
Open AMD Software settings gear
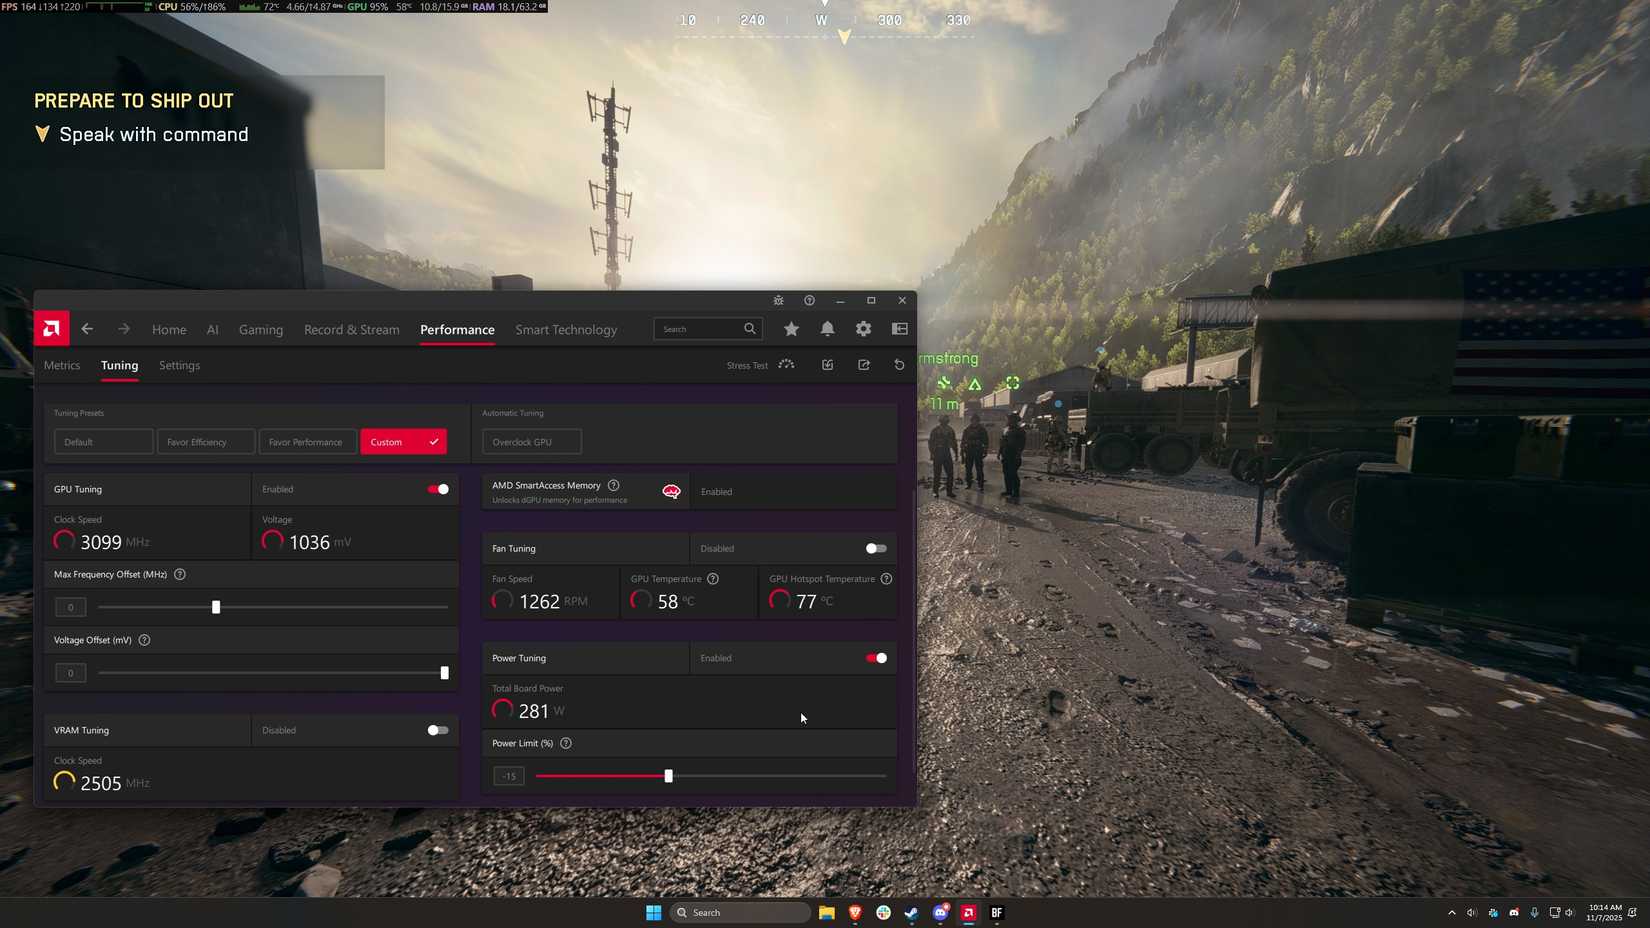coord(862,328)
